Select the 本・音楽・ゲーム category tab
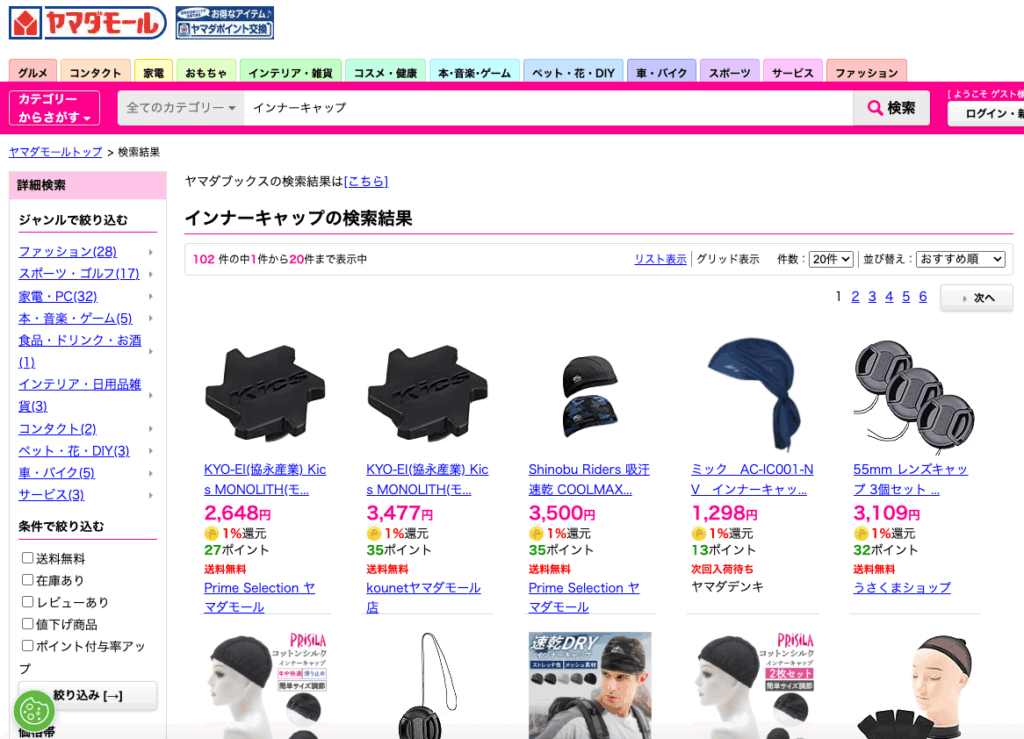The height and width of the screenshot is (739, 1024). (x=474, y=71)
